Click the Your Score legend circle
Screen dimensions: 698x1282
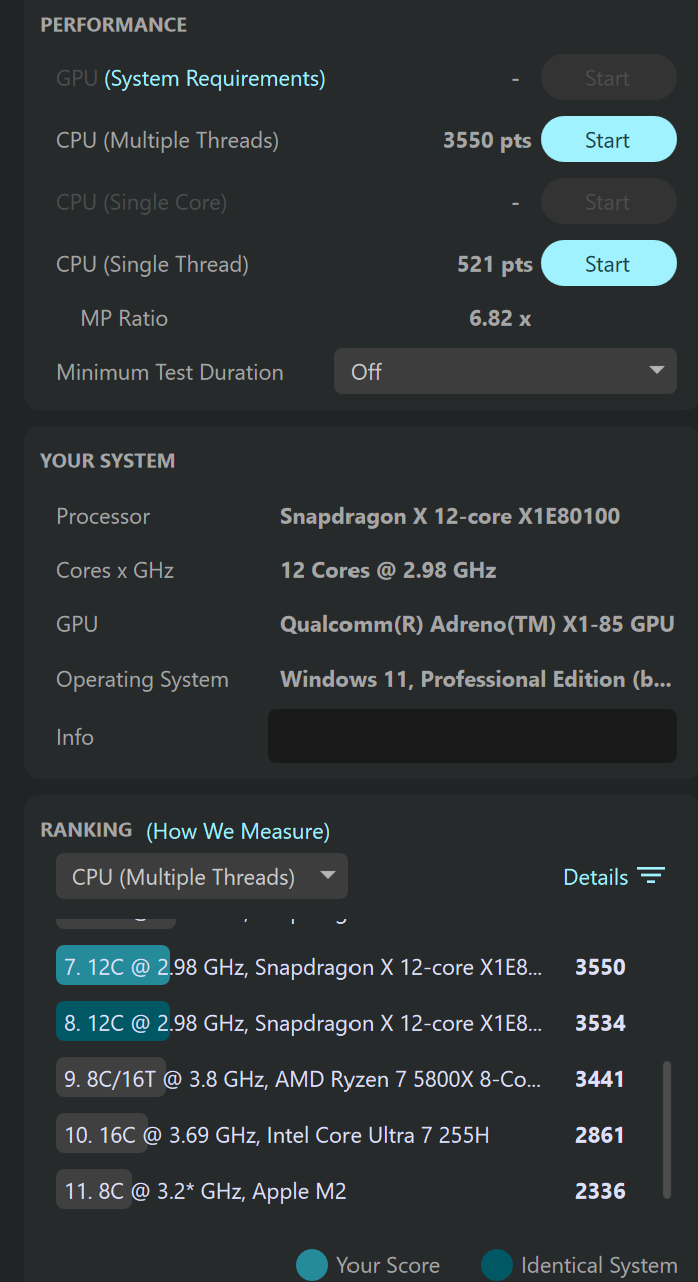[x=312, y=1265]
